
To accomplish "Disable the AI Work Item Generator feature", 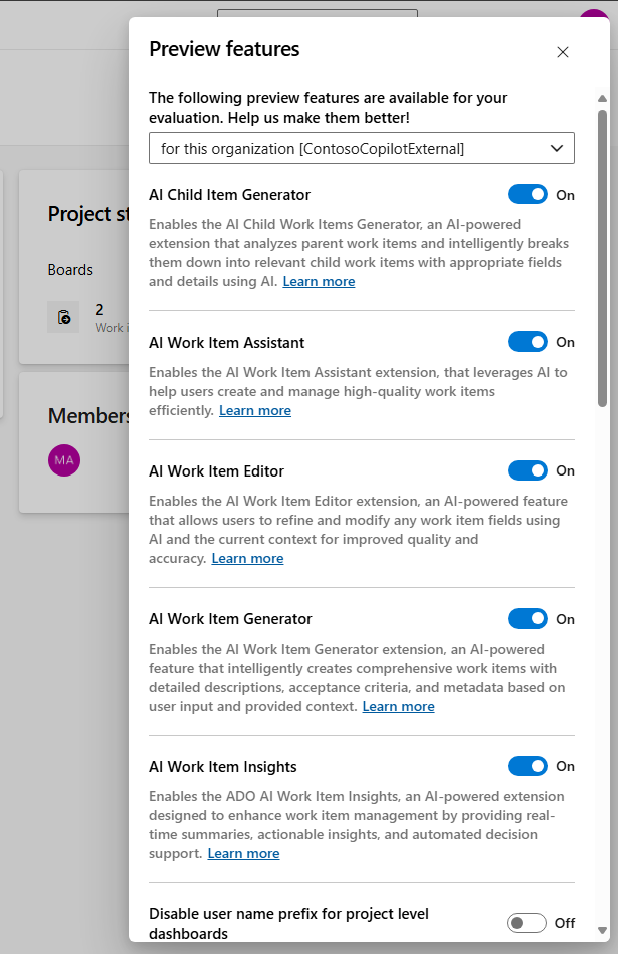I will pos(527,618).
